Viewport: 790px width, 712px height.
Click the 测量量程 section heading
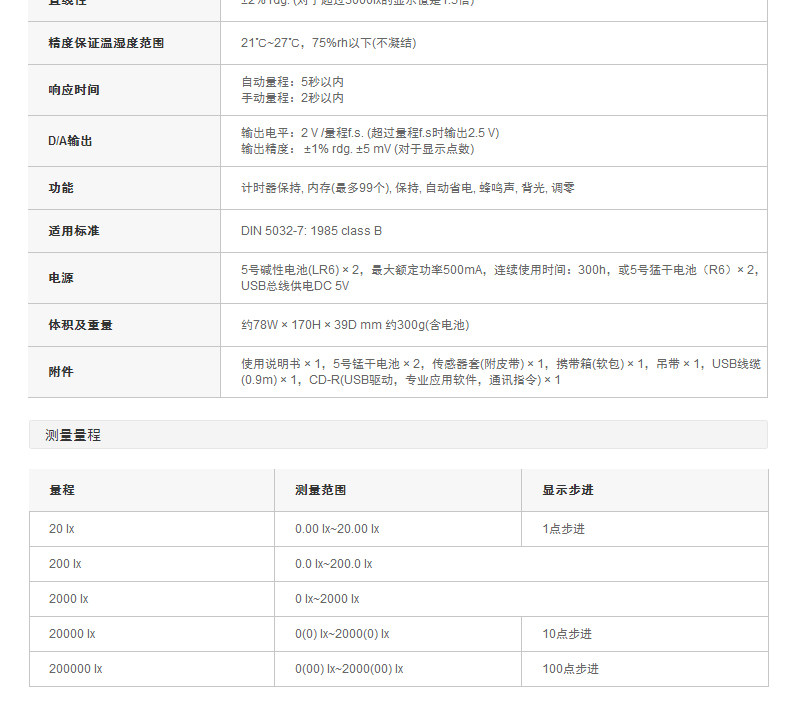tap(73, 435)
